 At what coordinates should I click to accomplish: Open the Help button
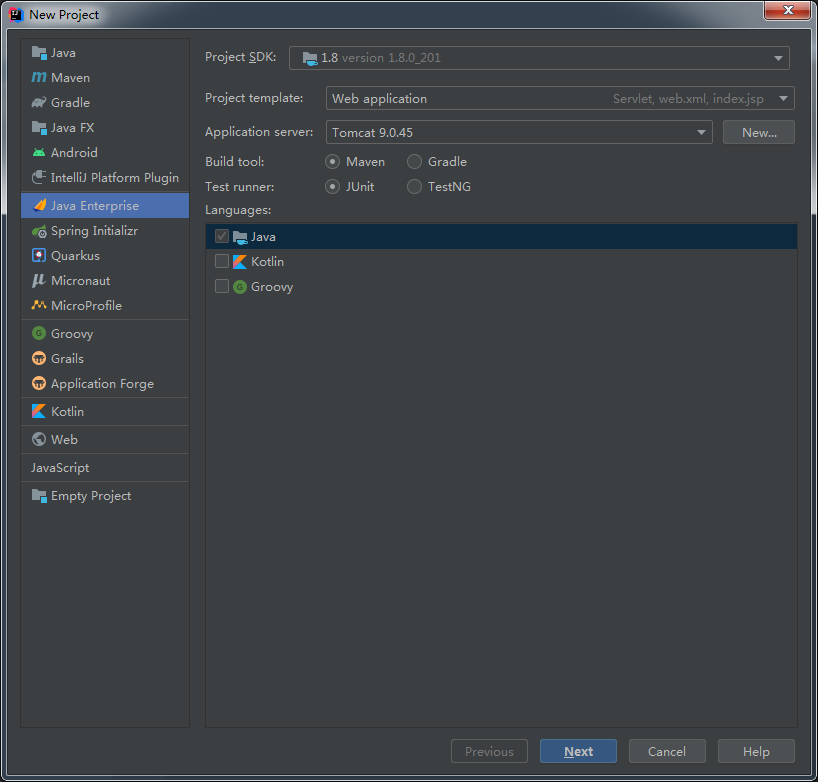(756, 751)
